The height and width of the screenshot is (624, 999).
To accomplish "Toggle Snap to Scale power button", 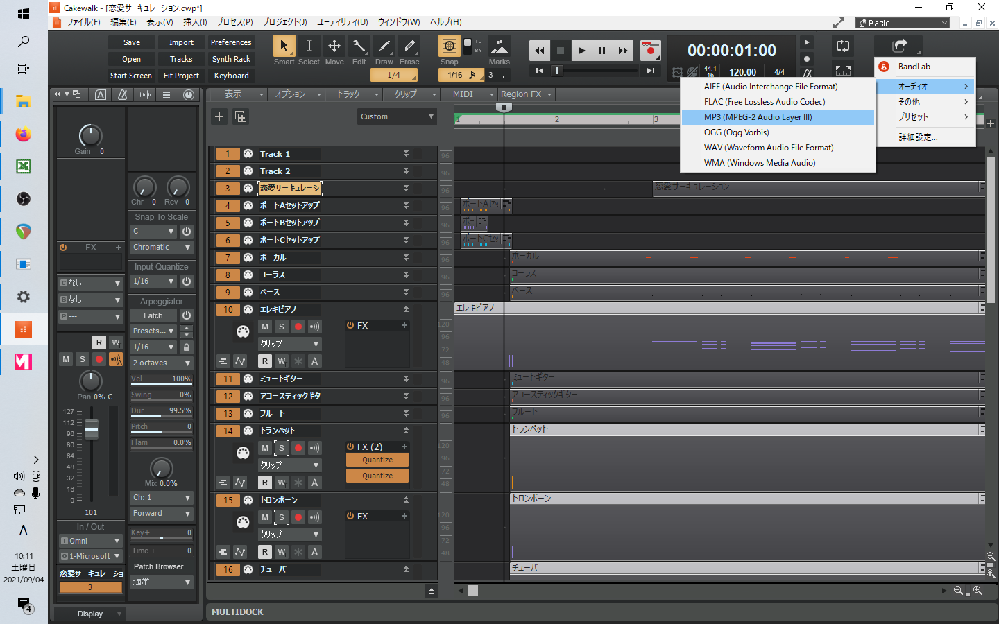I will pyautogui.click(x=186, y=231).
